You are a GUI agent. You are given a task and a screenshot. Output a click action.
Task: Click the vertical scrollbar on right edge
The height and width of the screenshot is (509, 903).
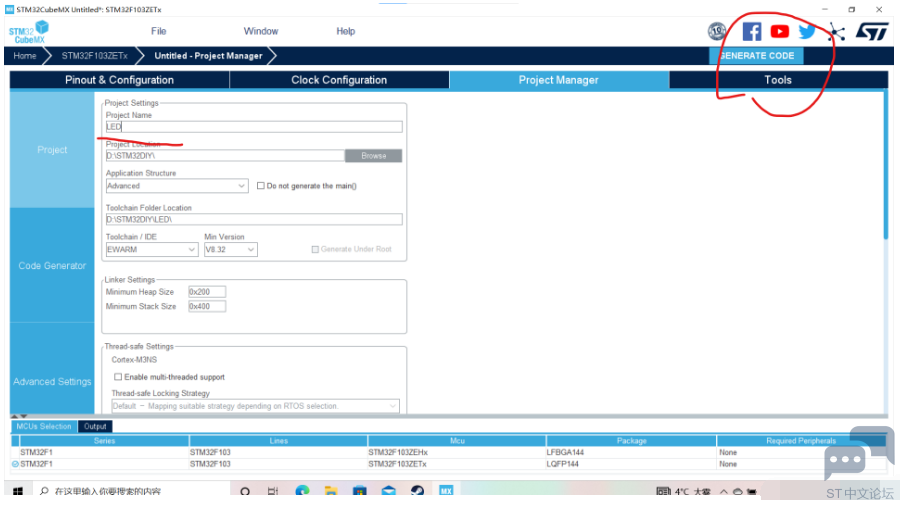point(886,166)
